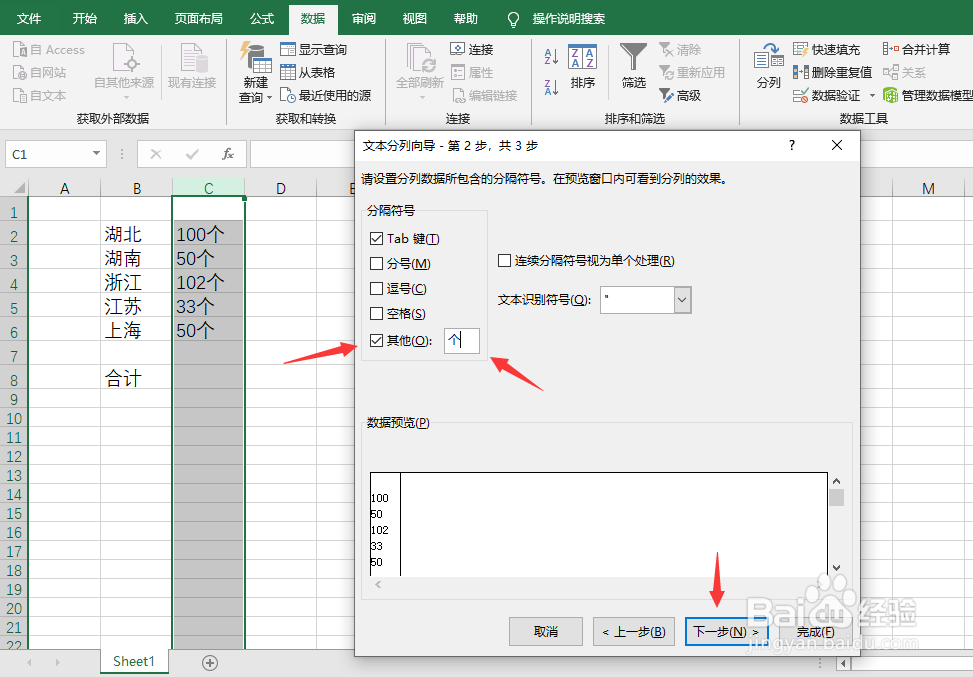Viewport: 973px width, 677px height.
Task: Expand the Data Validation (数据验证) dropdown arrow
Action: (872, 96)
